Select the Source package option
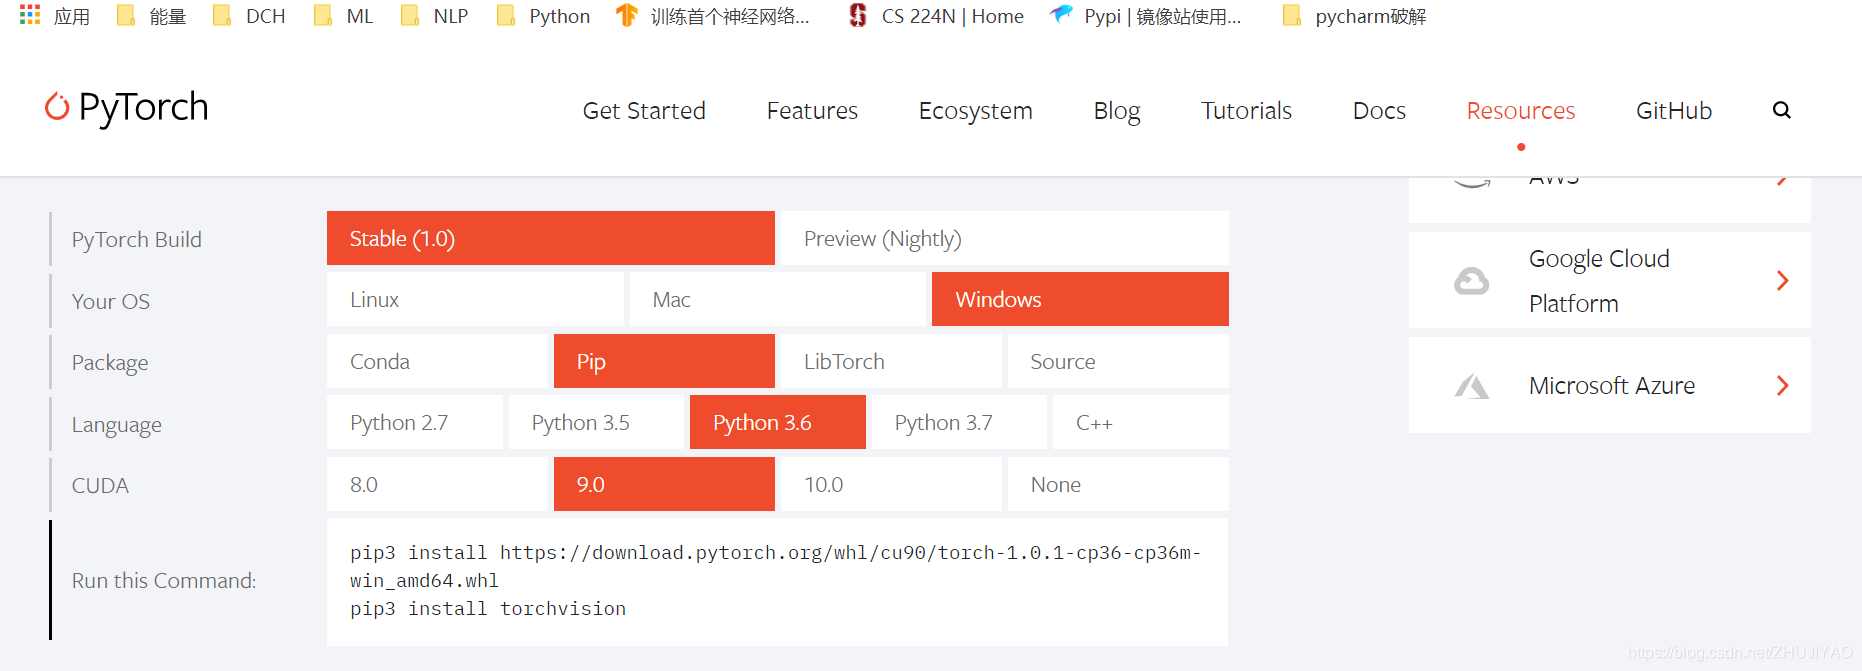1862x671 pixels. point(1118,361)
